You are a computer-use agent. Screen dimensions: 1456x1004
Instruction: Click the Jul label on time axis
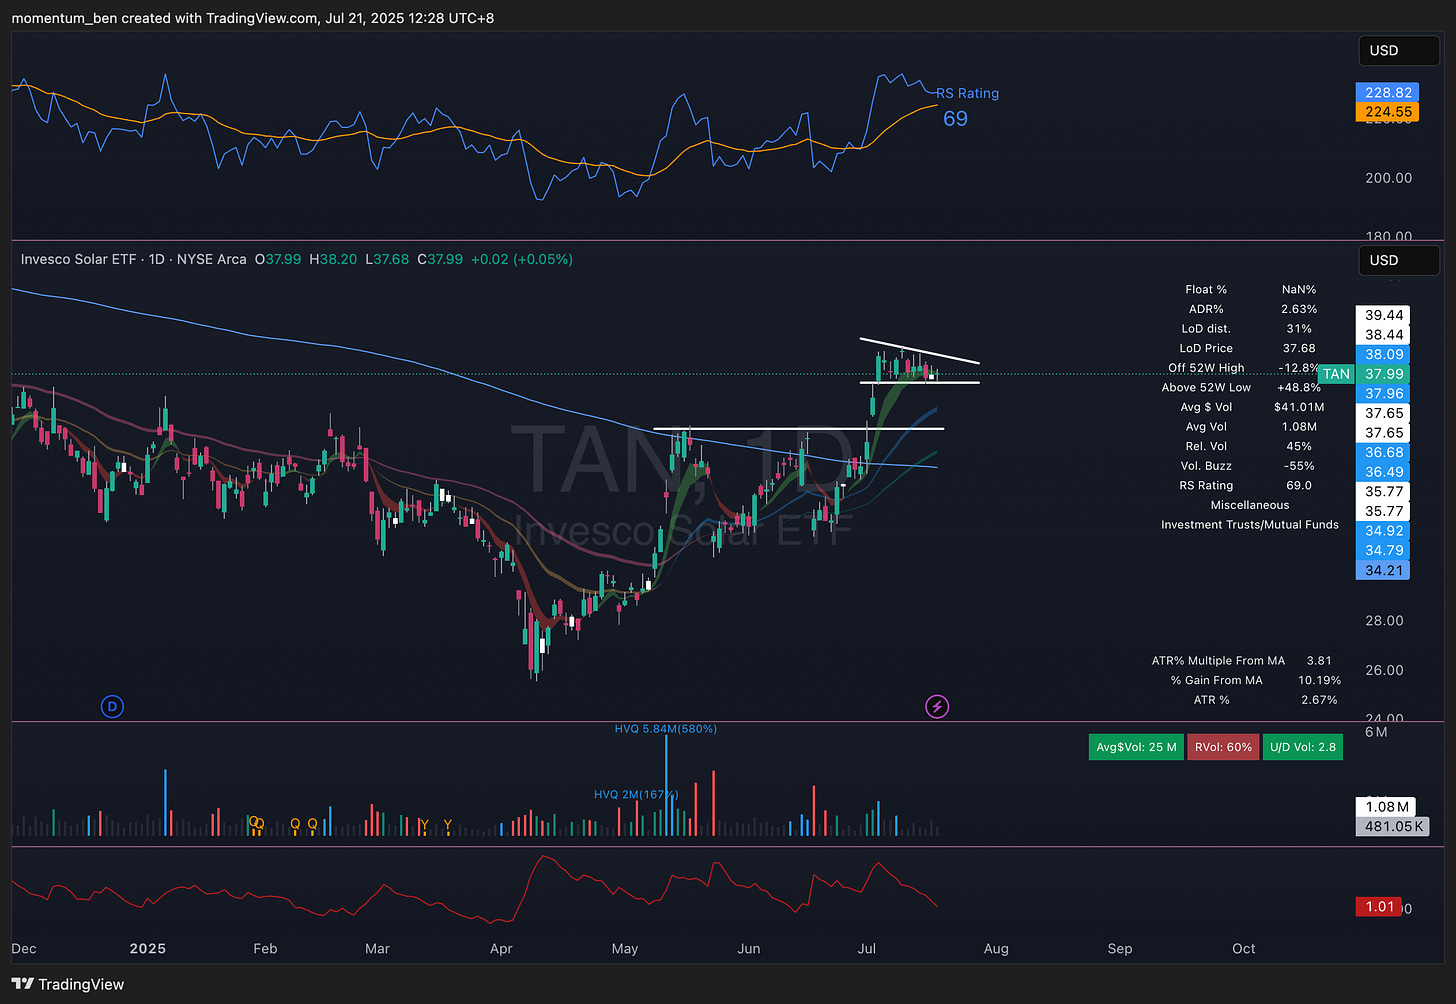point(867,948)
